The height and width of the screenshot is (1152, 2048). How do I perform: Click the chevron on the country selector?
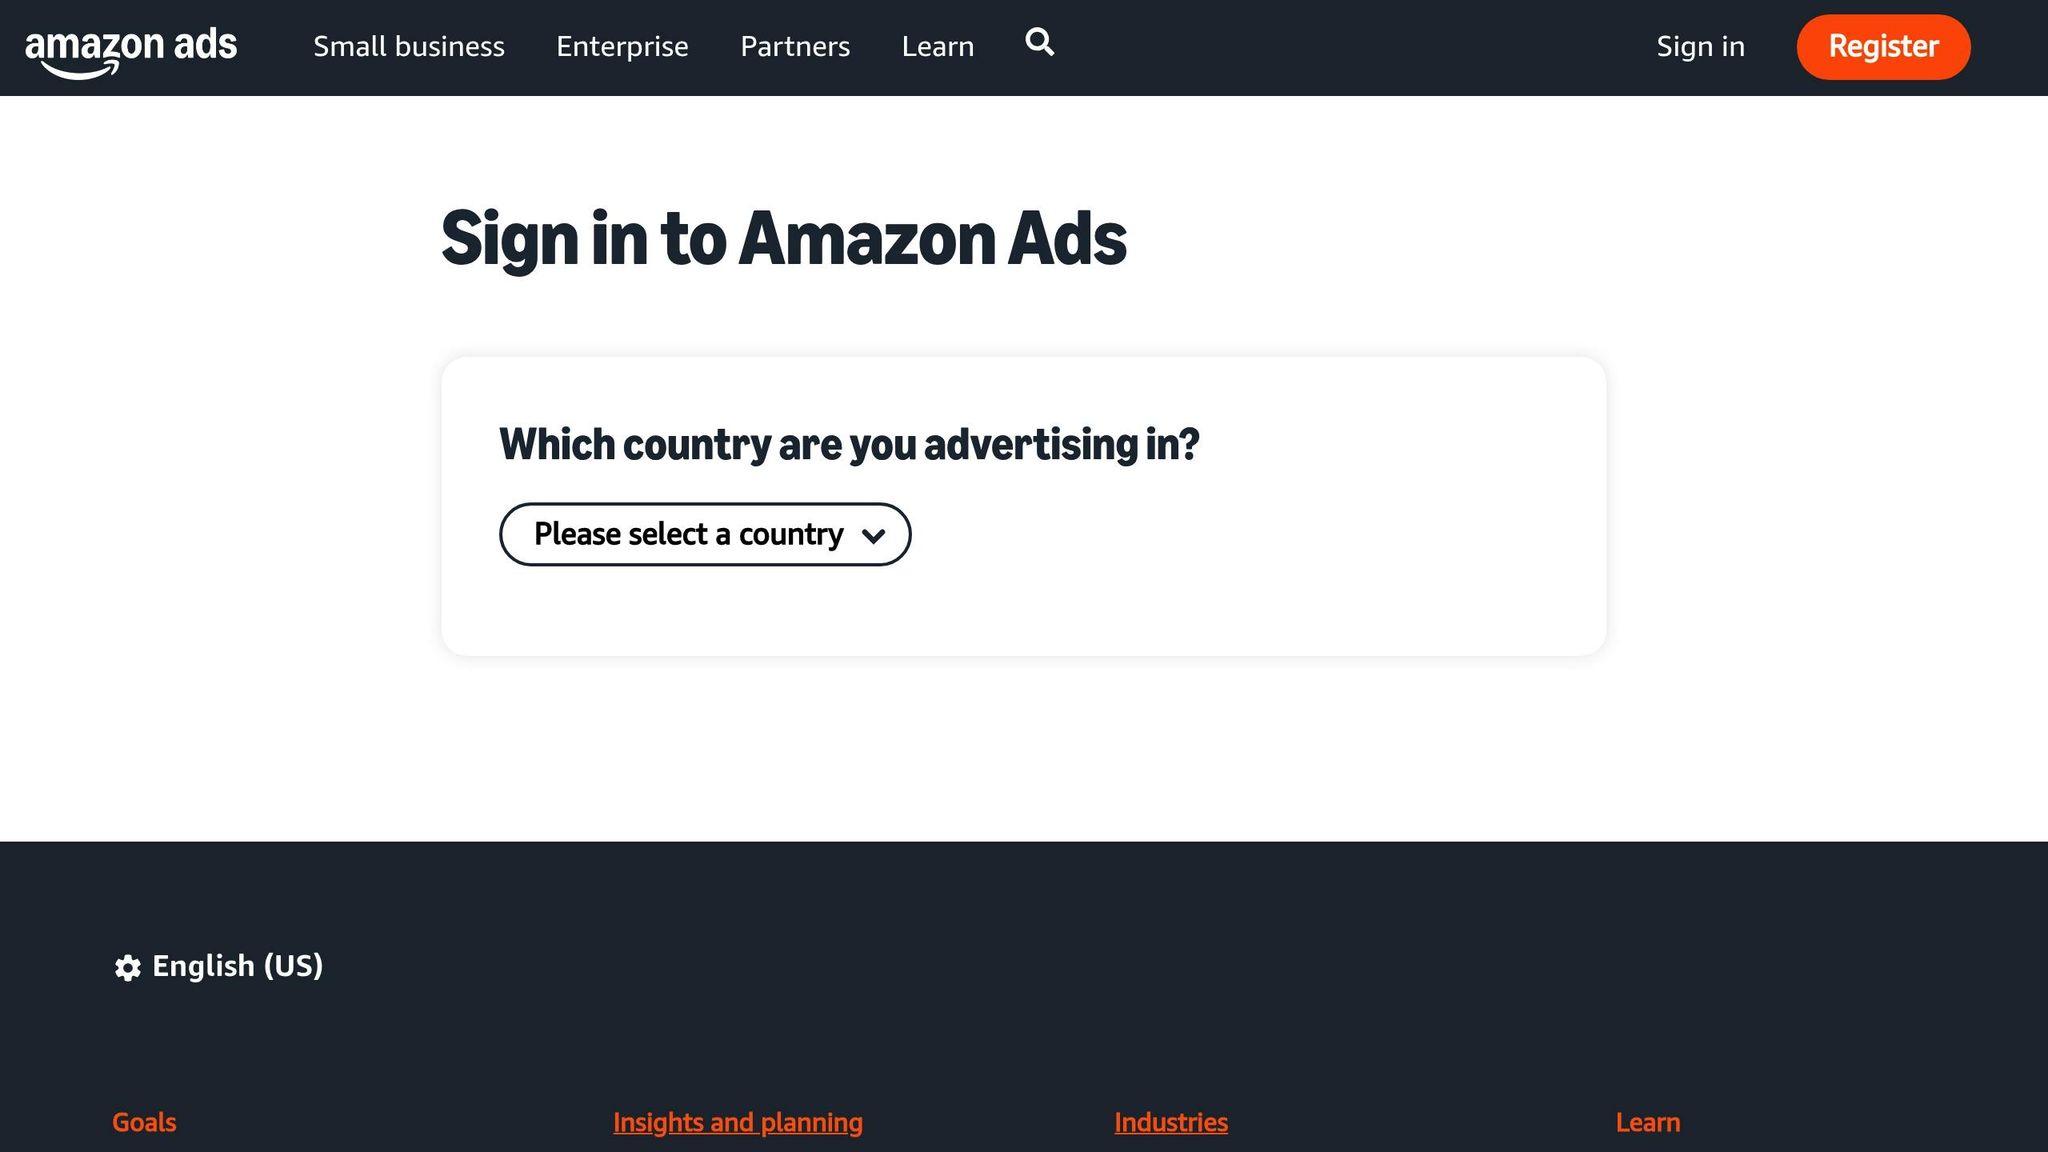click(x=874, y=535)
